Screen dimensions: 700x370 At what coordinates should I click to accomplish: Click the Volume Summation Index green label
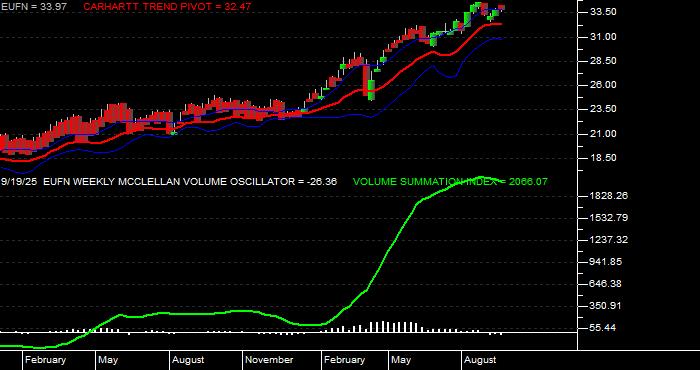click(x=450, y=182)
